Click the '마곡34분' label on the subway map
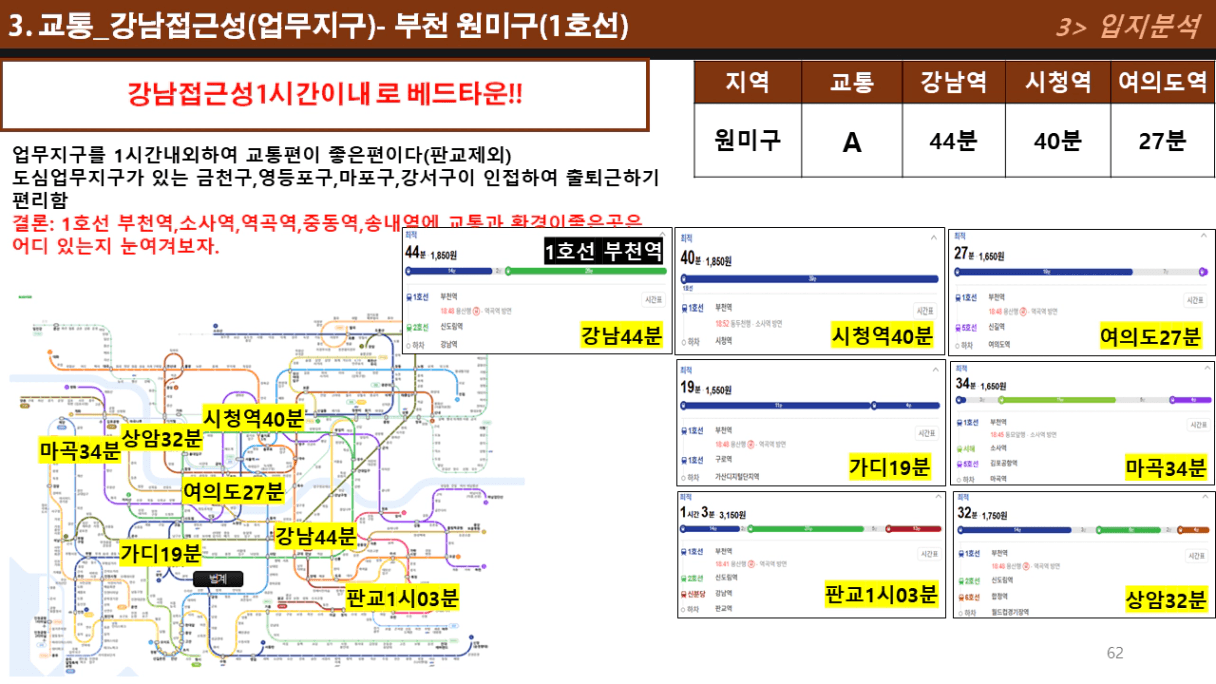 point(80,451)
